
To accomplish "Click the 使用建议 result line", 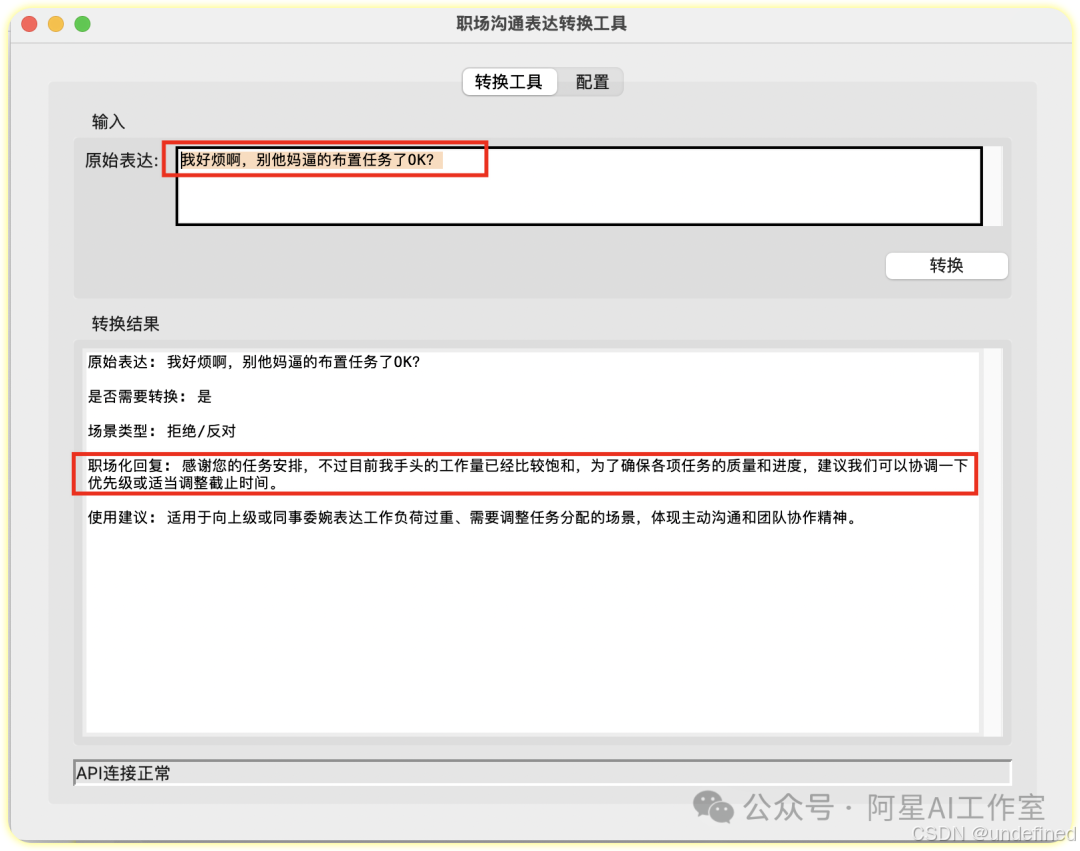I will click(x=472, y=518).
